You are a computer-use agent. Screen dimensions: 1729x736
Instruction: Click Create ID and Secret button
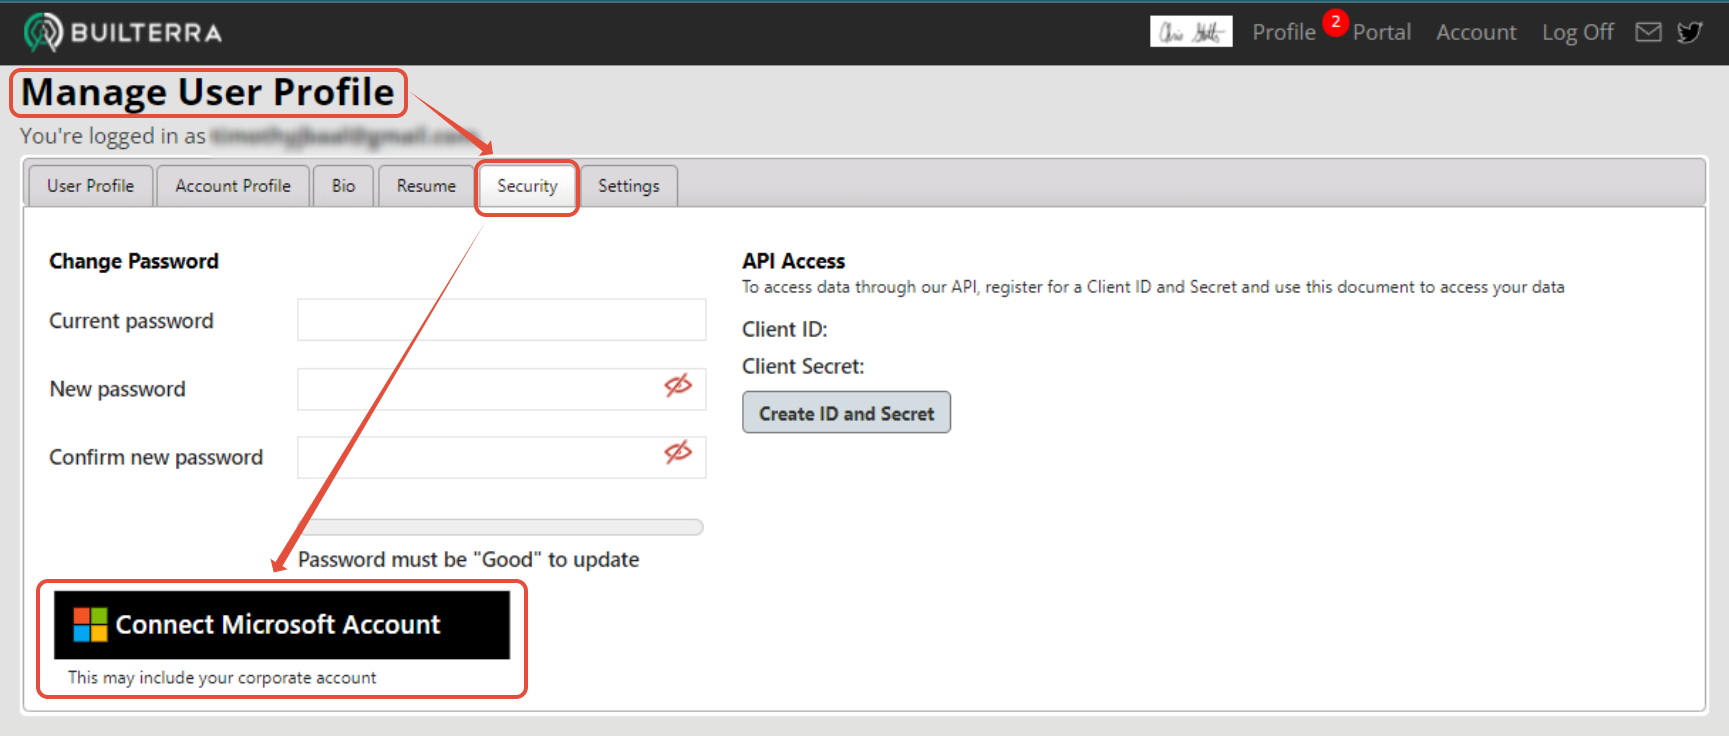click(846, 412)
